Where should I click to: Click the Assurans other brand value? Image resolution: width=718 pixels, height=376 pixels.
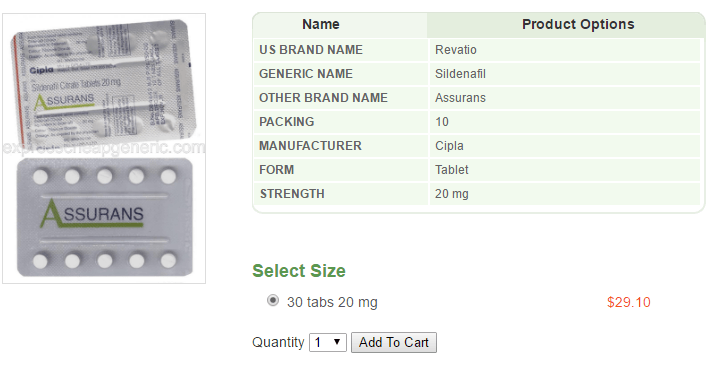click(x=460, y=98)
